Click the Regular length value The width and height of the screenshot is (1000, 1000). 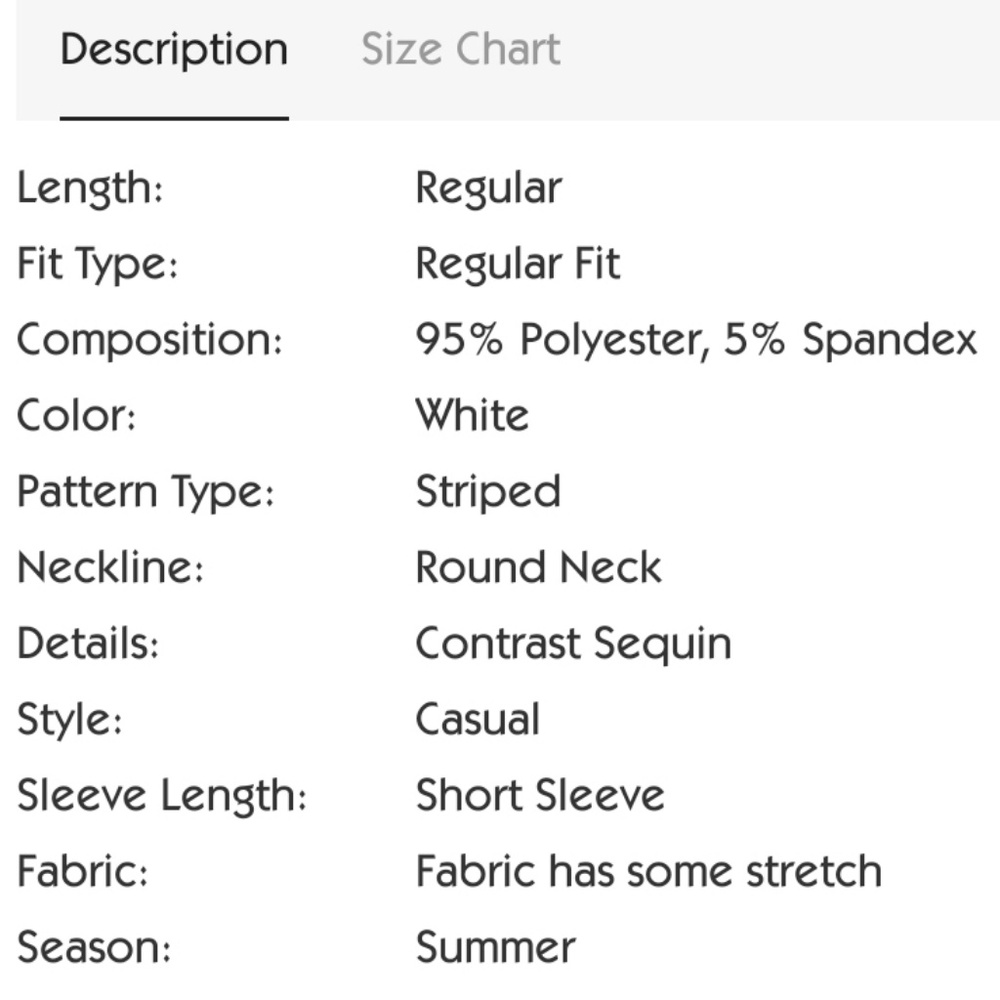pyautogui.click(x=488, y=189)
